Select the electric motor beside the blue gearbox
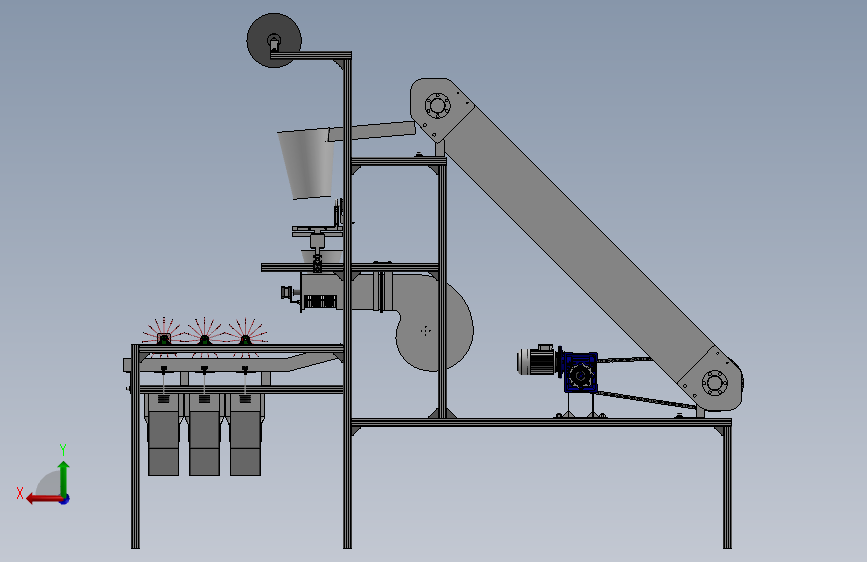867x562 pixels. pyautogui.click(x=539, y=360)
